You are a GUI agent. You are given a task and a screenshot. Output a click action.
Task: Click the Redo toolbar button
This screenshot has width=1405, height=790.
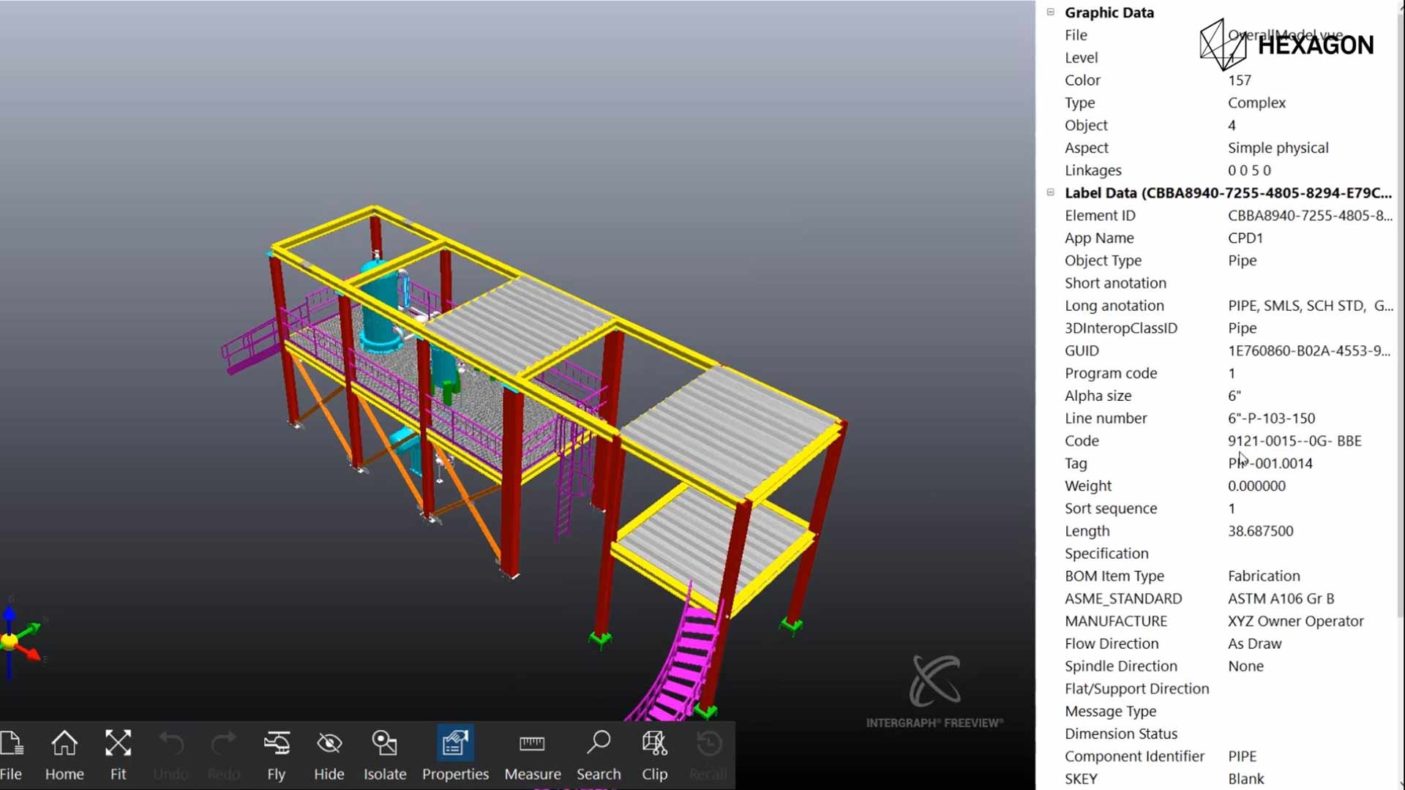(x=223, y=745)
